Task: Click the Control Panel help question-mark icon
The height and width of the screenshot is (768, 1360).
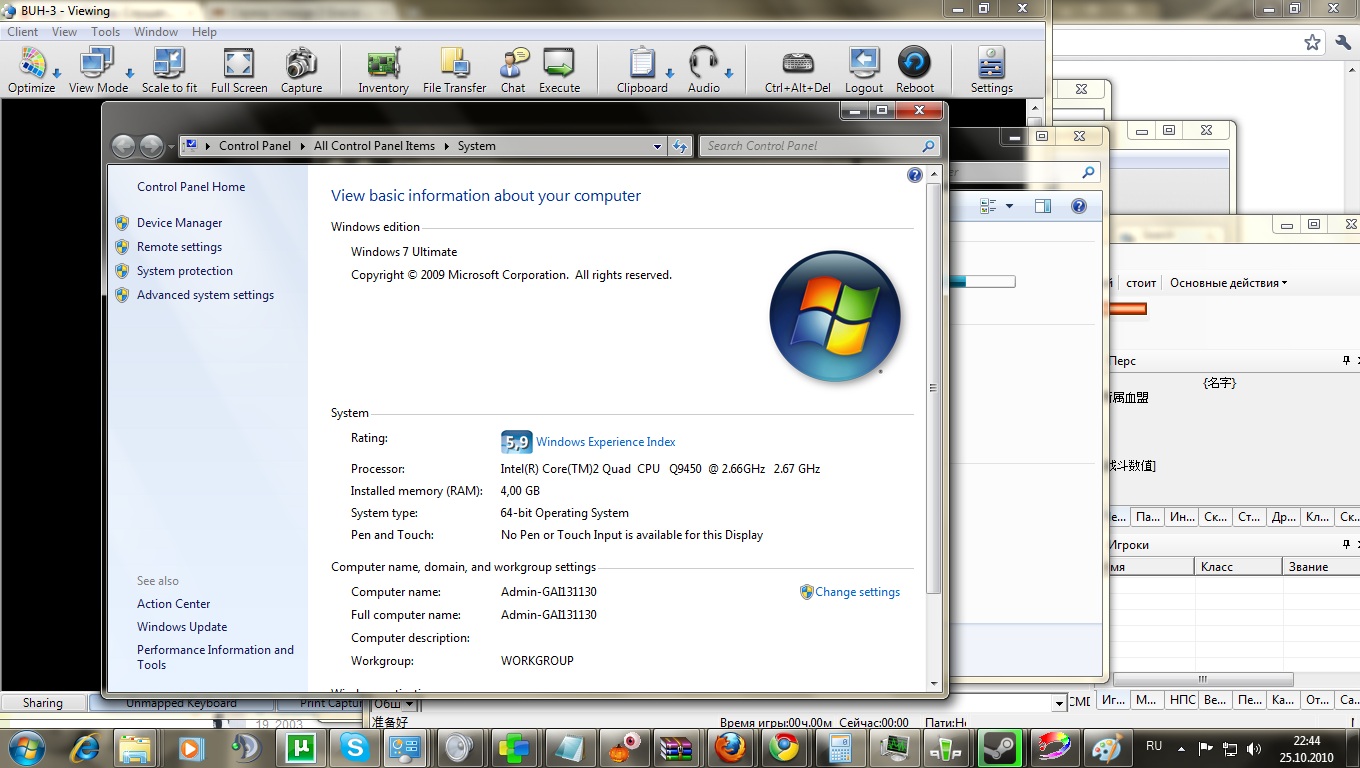Action: pos(914,175)
